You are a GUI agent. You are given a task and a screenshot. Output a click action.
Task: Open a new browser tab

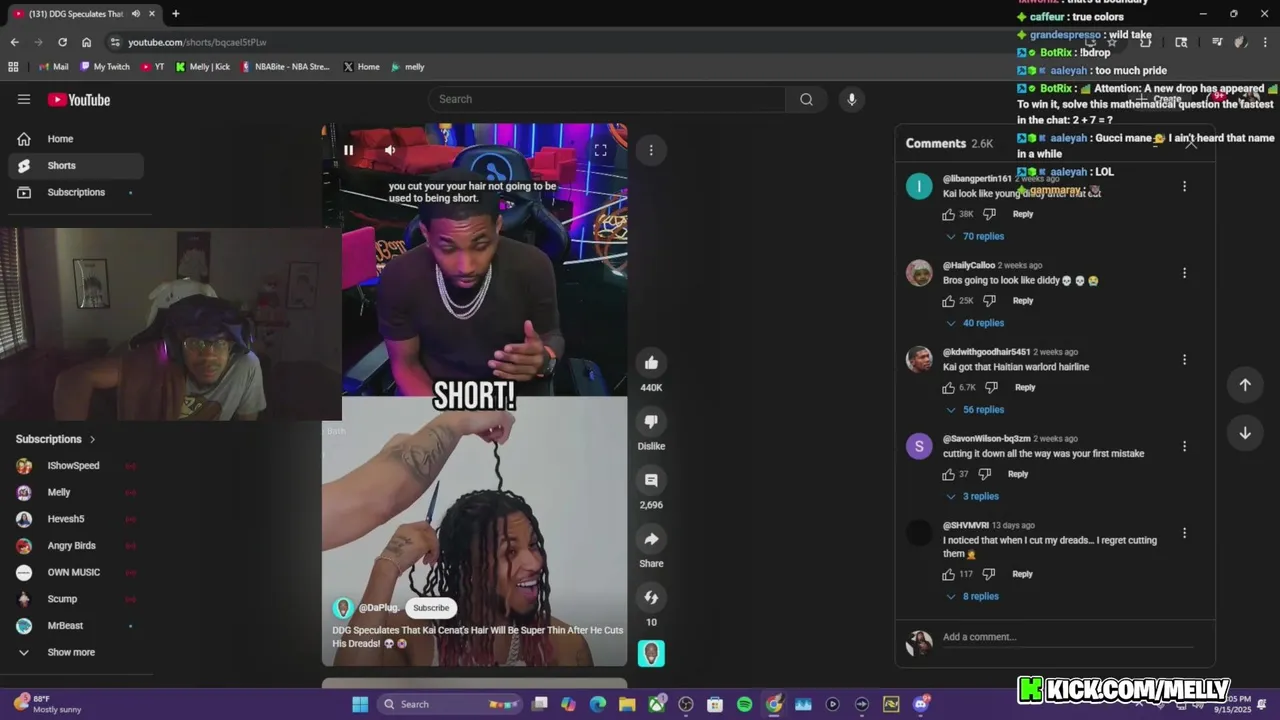[175, 14]
